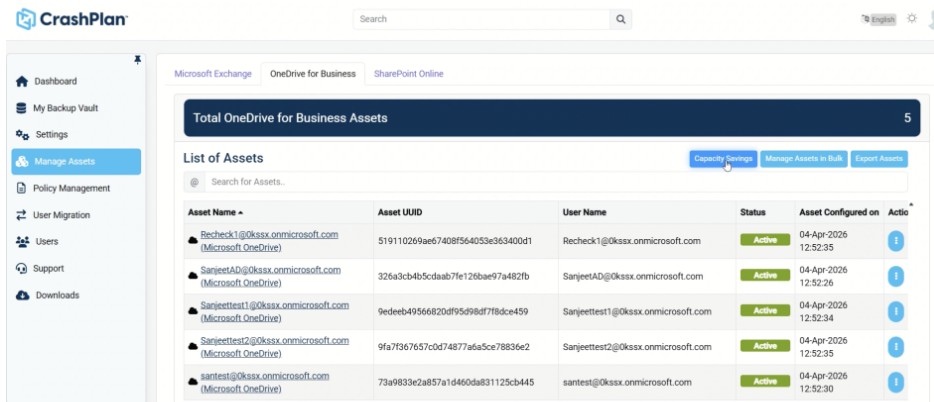Focus the top Search field
This screenshot has height=402, width=934.
point(481,19)
